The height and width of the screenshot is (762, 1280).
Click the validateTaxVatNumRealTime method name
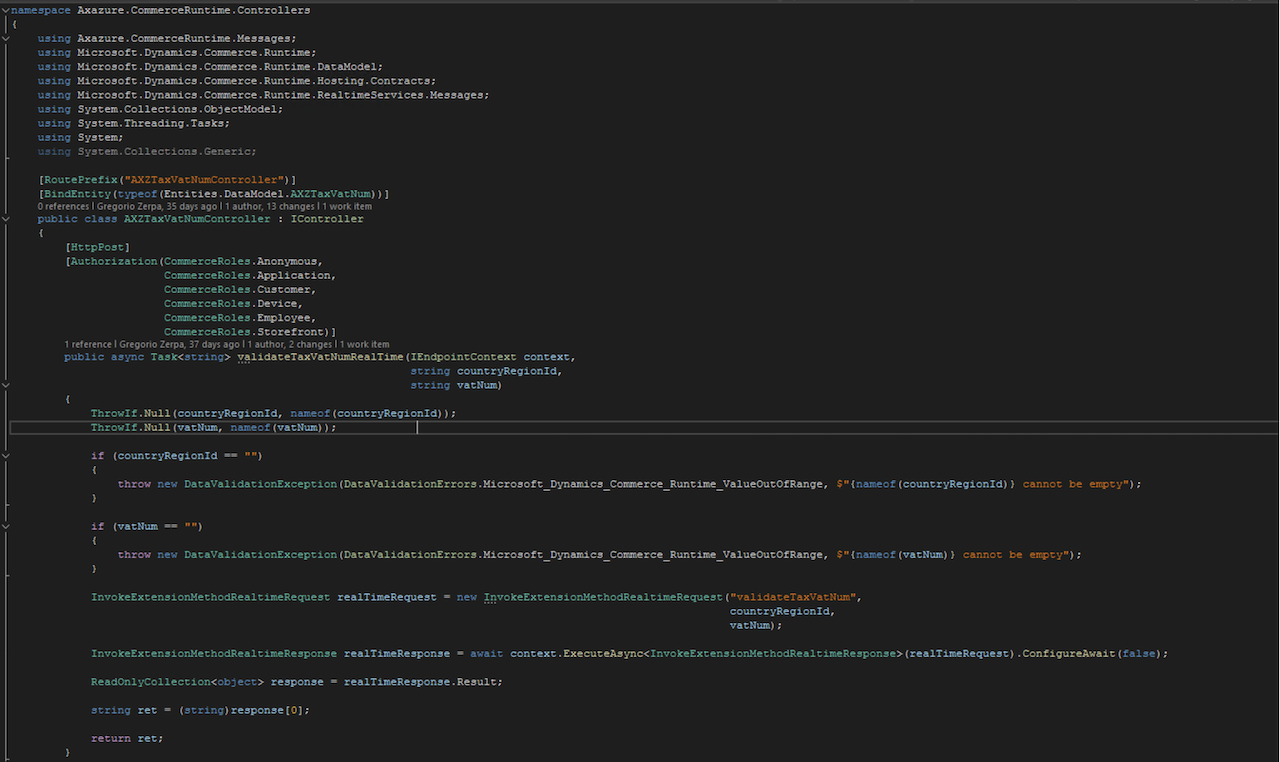click(x=320, y=357)
